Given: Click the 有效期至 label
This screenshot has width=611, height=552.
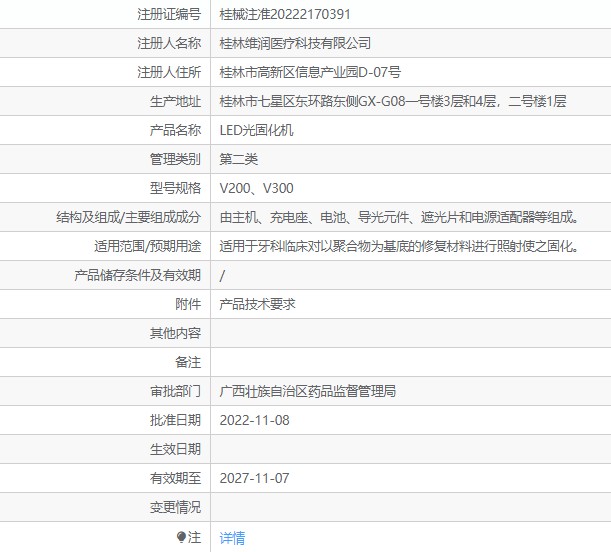Looking at the screenshot, I should click(x=175, y=478).
